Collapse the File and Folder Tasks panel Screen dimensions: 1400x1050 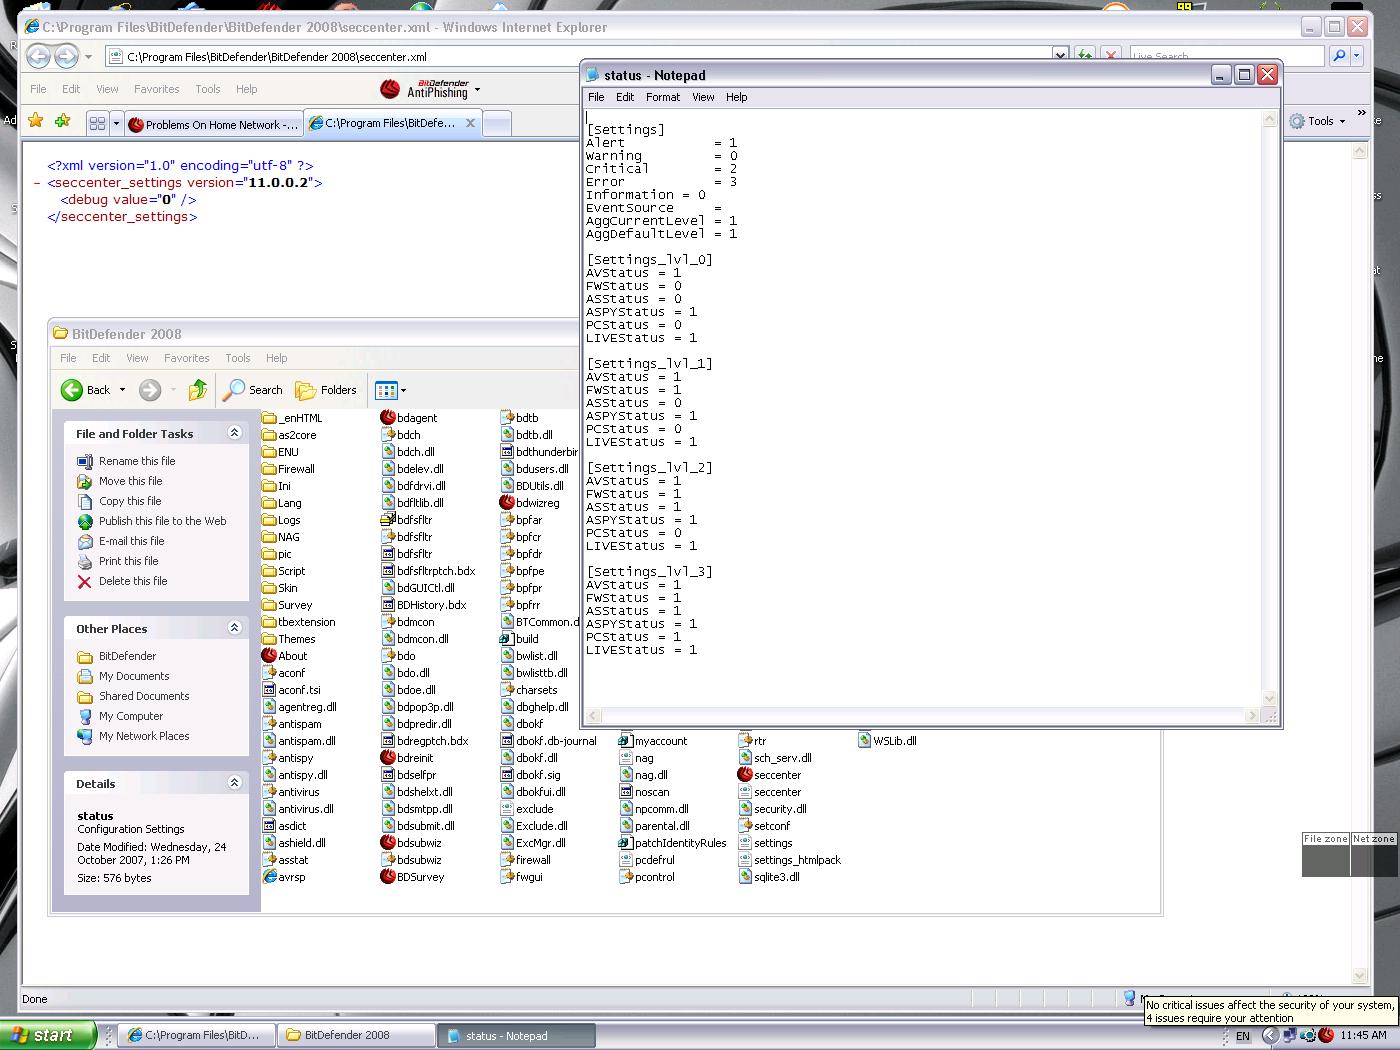click(x=234, y=433)
